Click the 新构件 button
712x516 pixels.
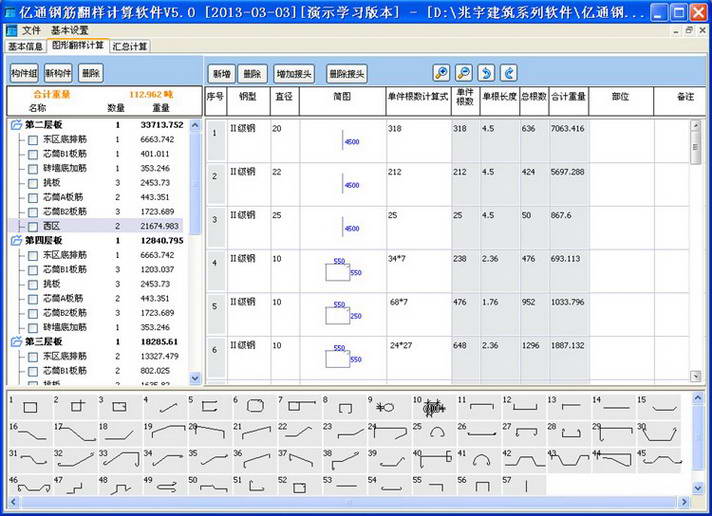58,73
